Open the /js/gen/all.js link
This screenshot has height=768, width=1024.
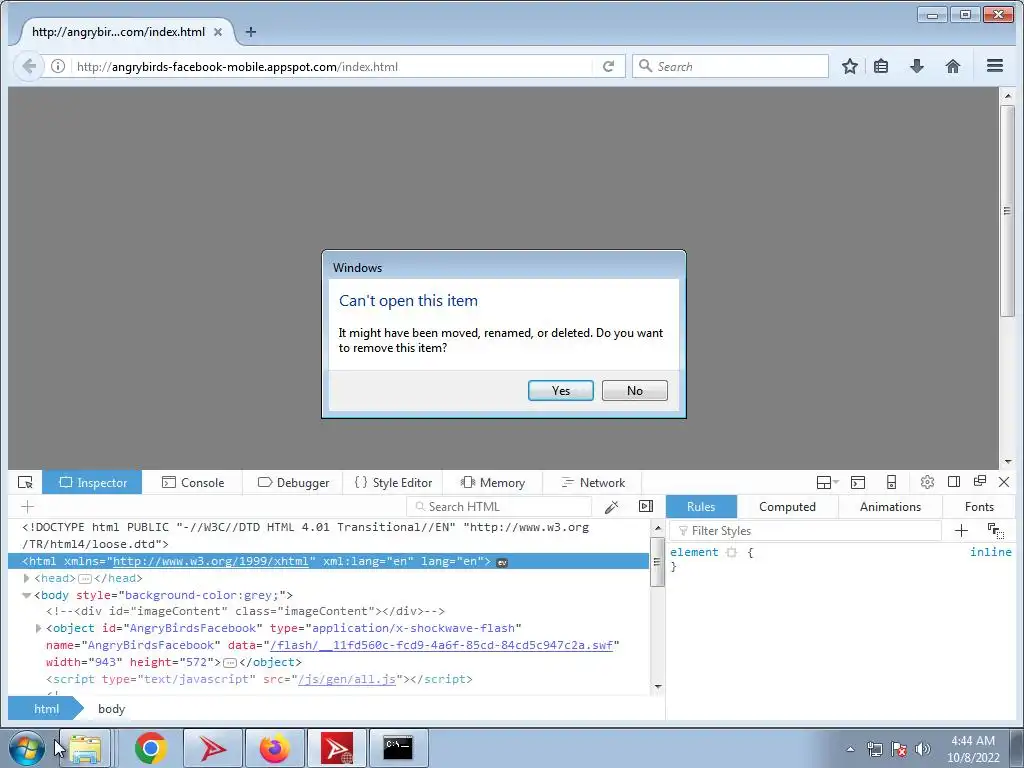347,679
